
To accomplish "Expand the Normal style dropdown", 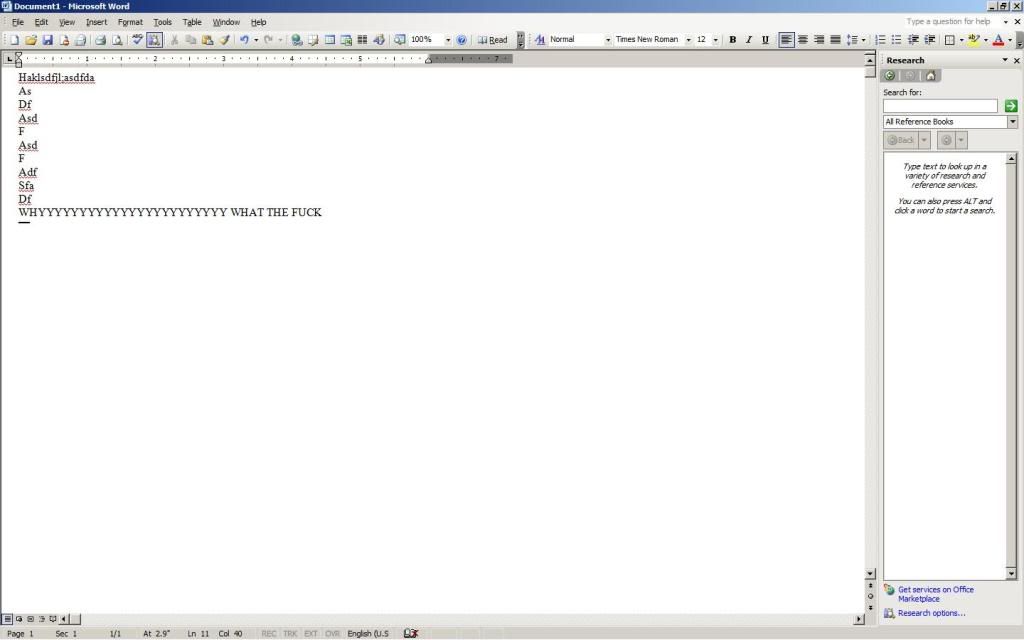I will pos(607,40).
